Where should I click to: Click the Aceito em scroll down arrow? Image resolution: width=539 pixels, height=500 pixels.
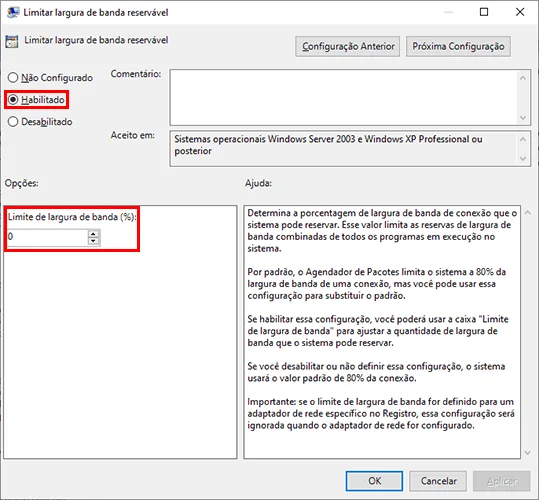point(523,158)
